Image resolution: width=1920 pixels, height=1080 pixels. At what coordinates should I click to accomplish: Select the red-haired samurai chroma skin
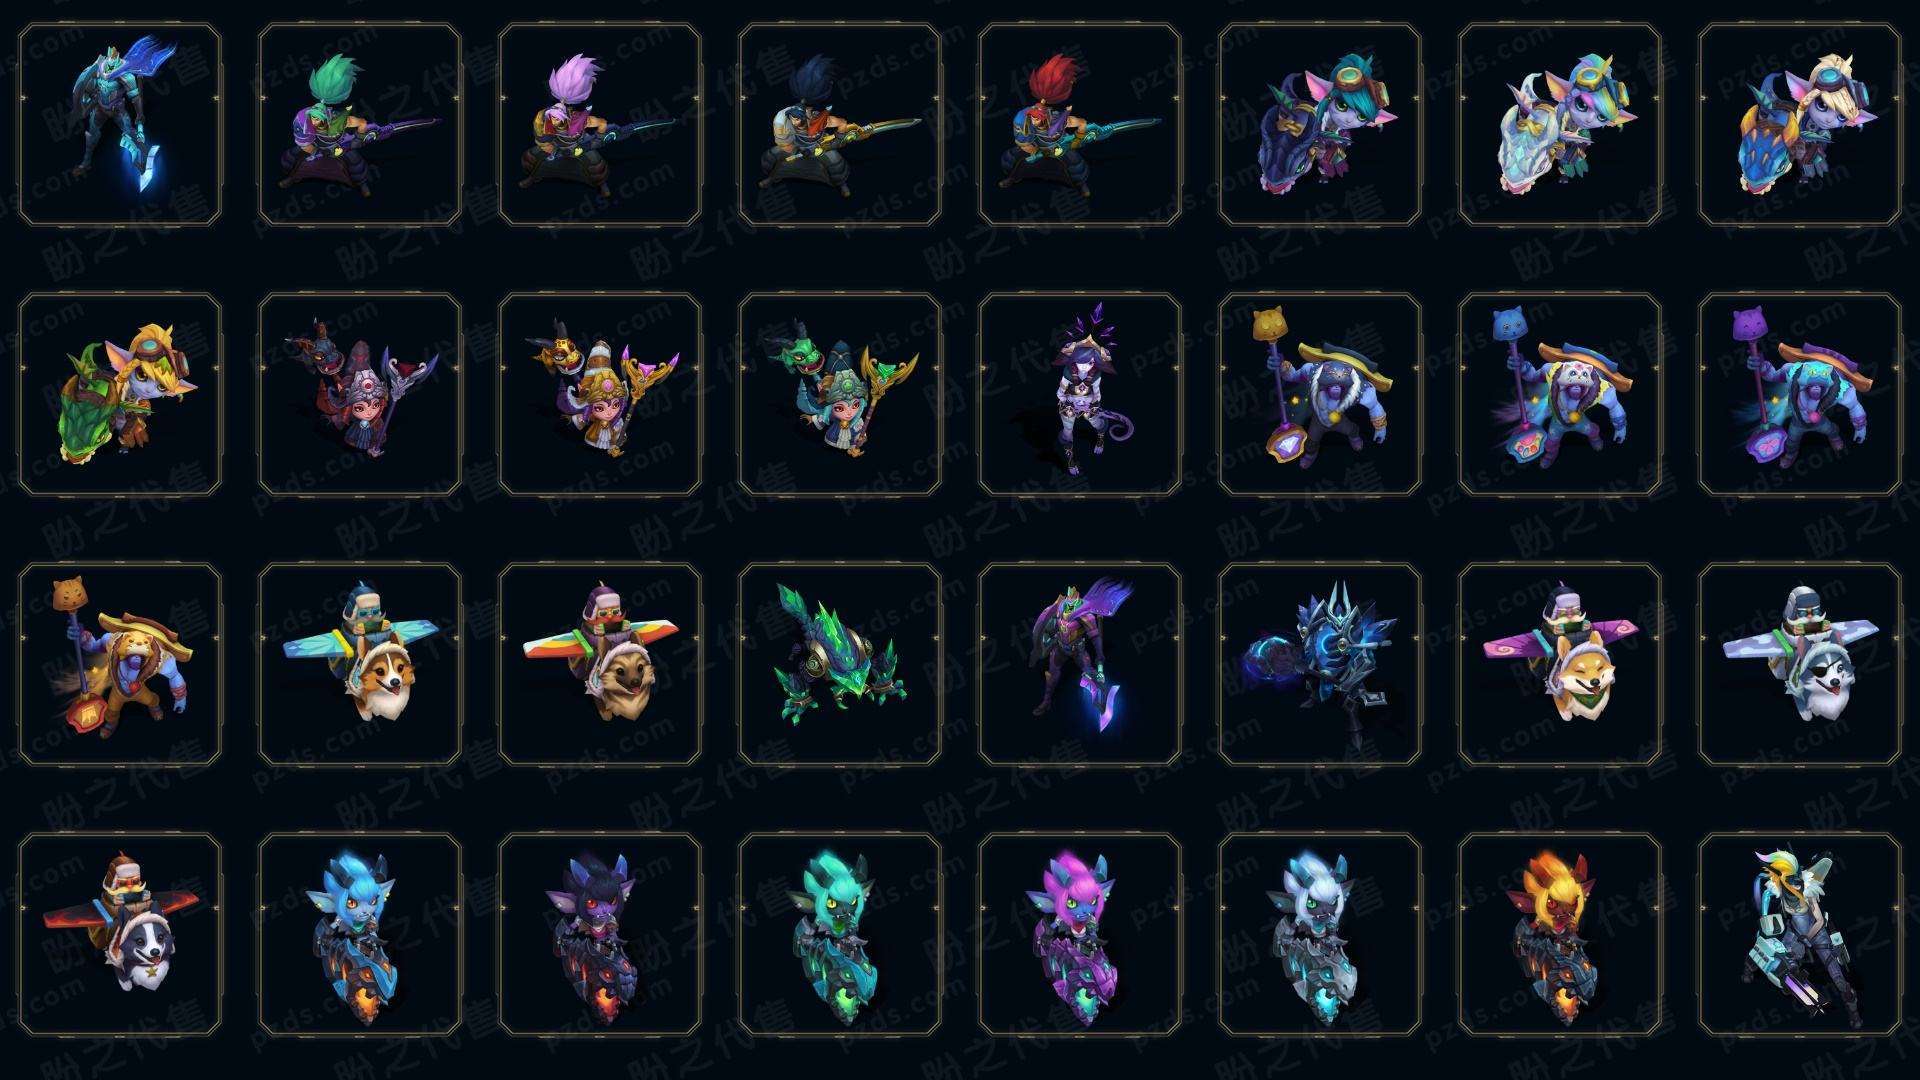click(1080, 125)
